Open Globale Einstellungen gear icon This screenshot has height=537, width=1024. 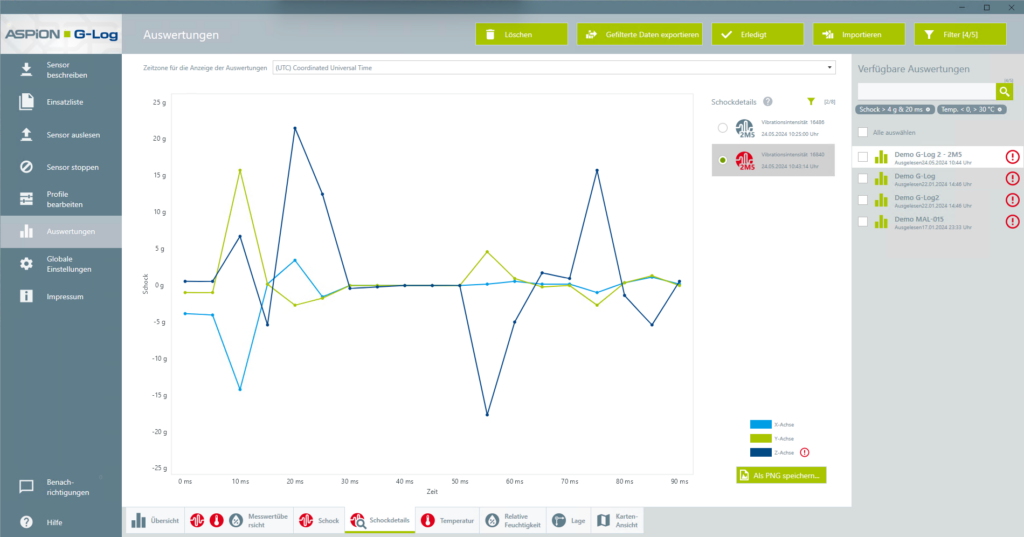click(26, 264)
